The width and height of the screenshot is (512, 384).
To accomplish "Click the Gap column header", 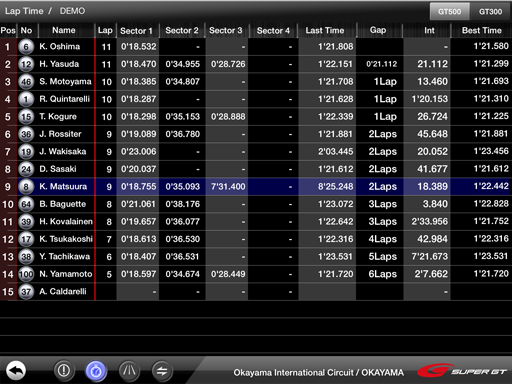I will tap(378, 30).
